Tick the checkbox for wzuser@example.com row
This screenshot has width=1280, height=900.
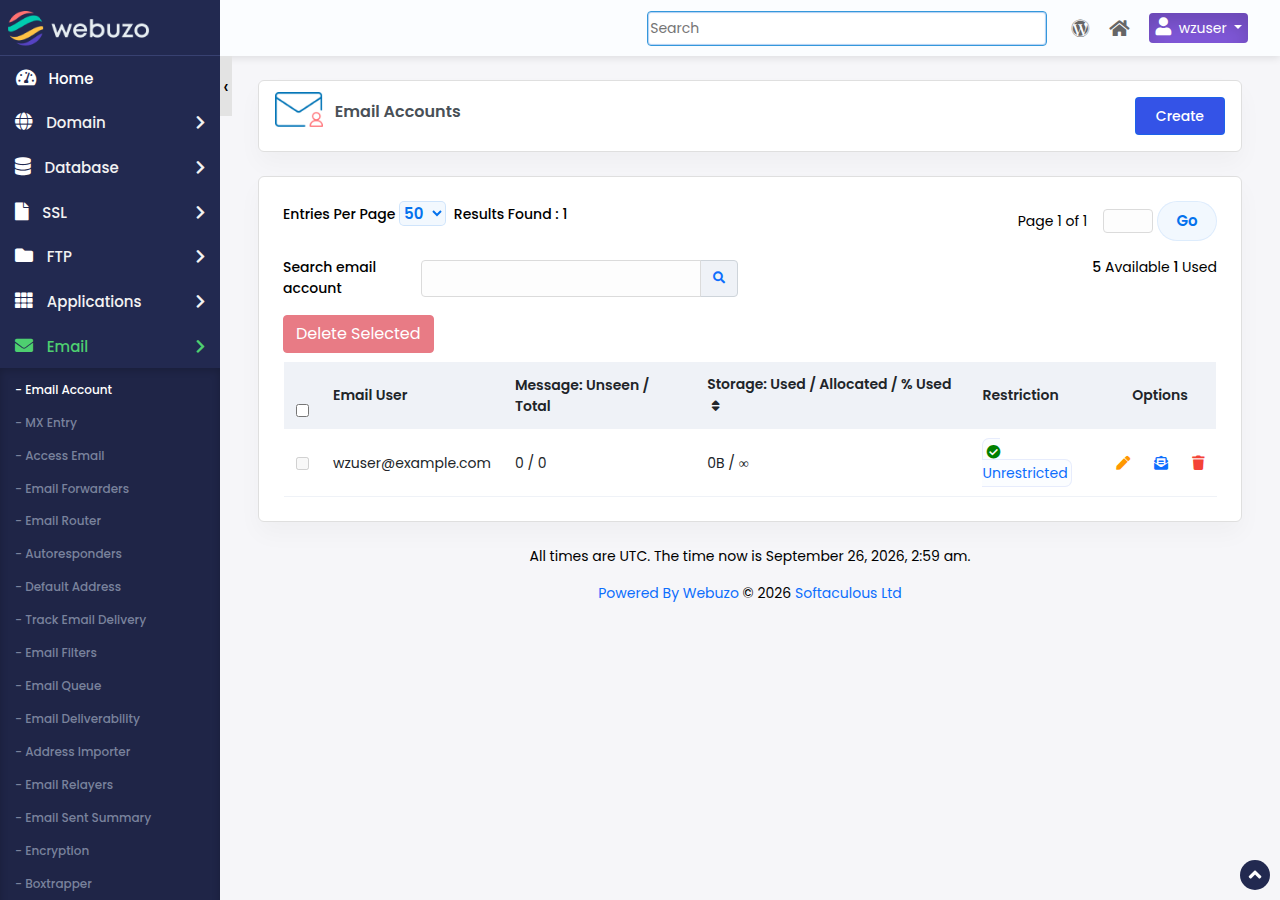303,463
